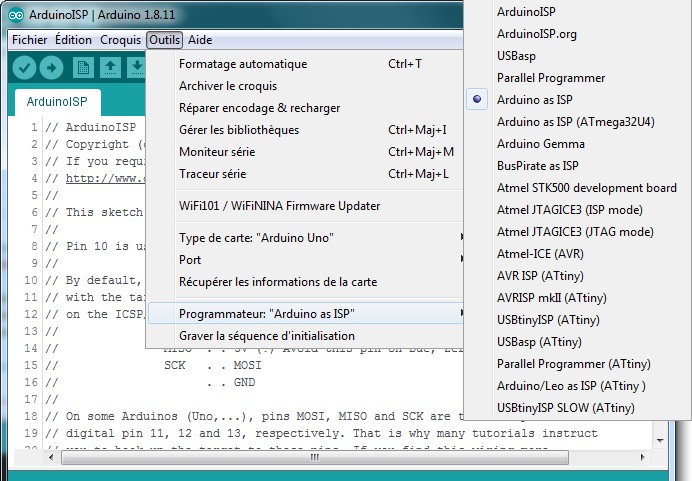Click code line 18 about pins MOSI, MISO
692x481 pixels.
[x=254, y=417]
